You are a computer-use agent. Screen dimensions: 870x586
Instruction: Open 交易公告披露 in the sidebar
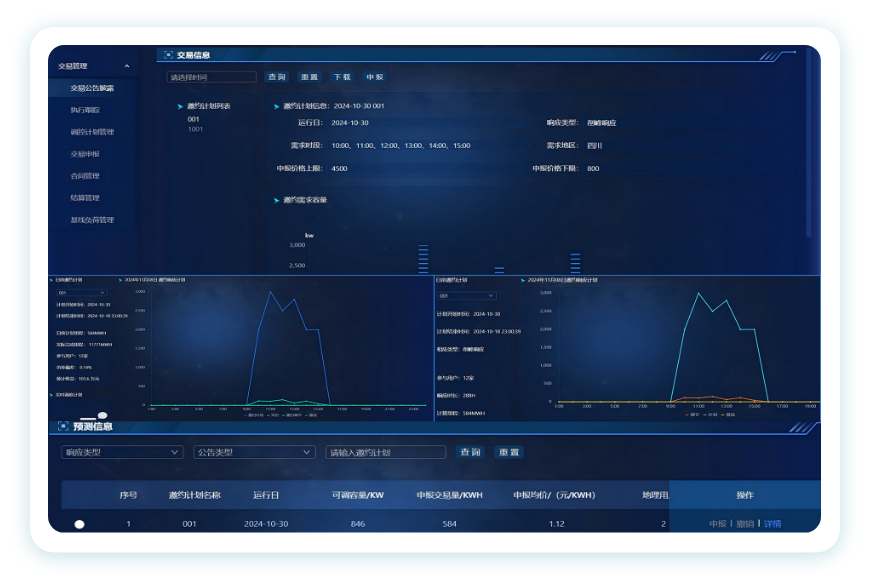tap(92, 88)
